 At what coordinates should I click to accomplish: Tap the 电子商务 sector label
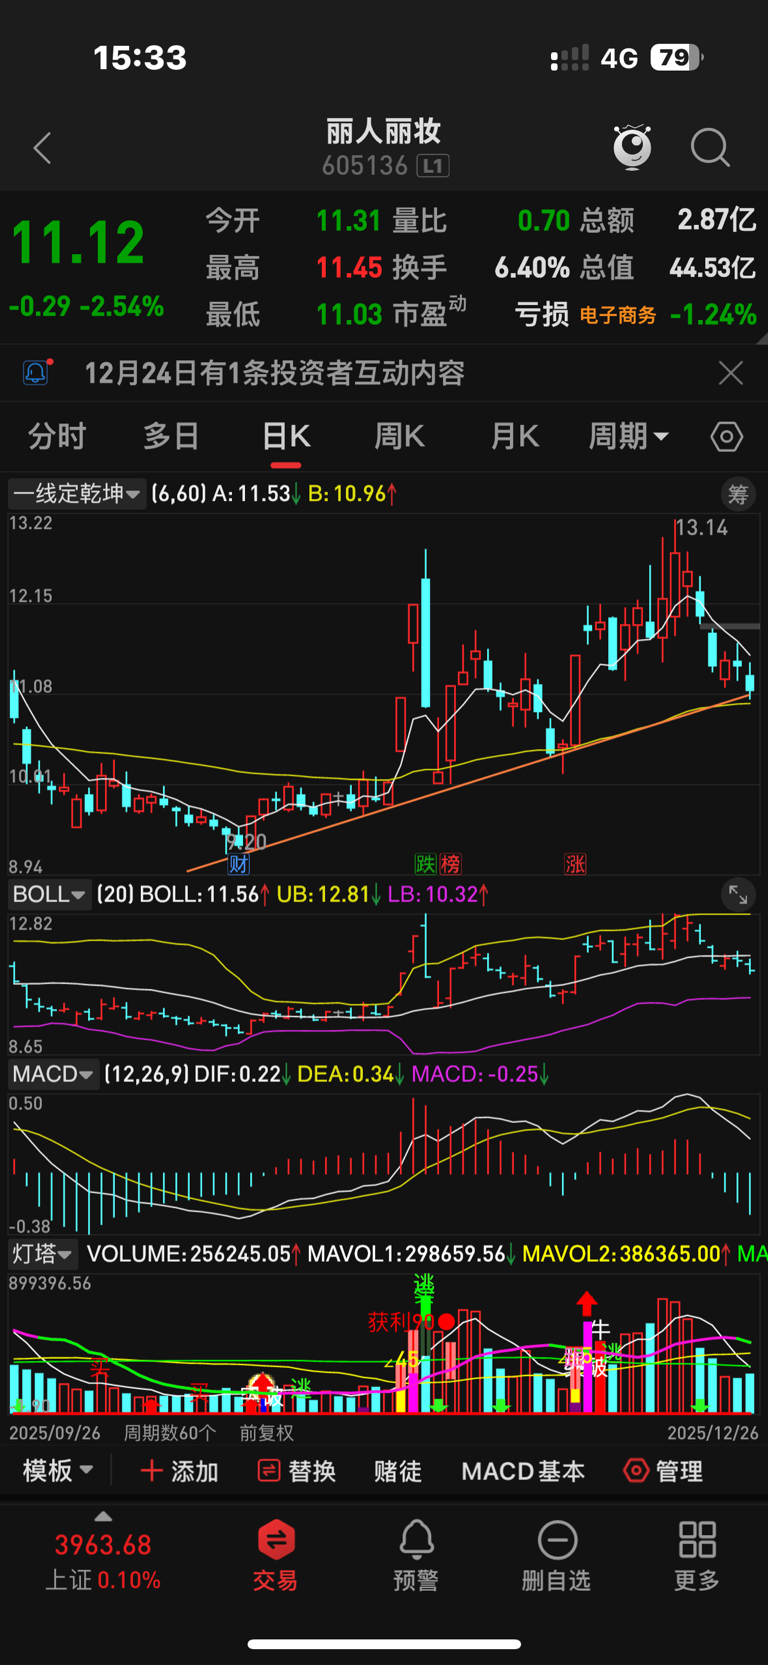tap(618, 316)
